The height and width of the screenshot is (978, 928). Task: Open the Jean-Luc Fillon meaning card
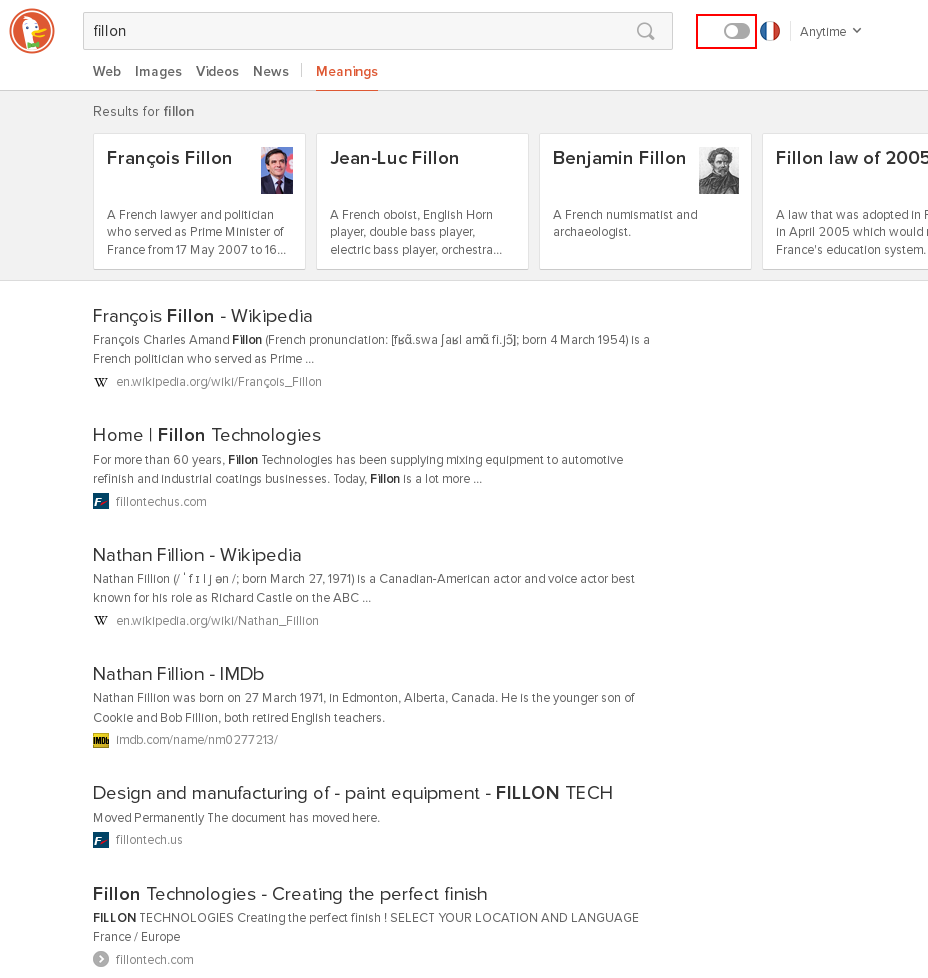[x=422, y=201]
